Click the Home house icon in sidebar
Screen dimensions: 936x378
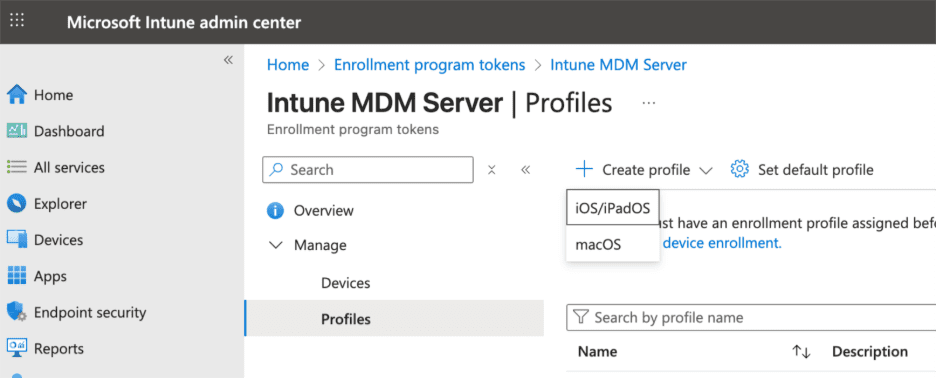17,95
